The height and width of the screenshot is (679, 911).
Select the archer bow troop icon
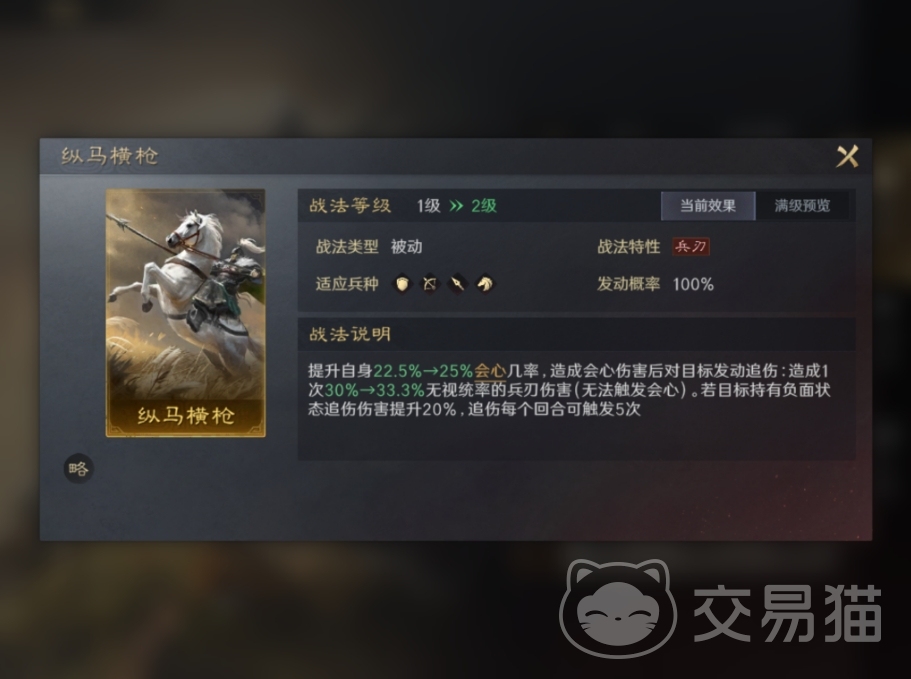point(429,284)
